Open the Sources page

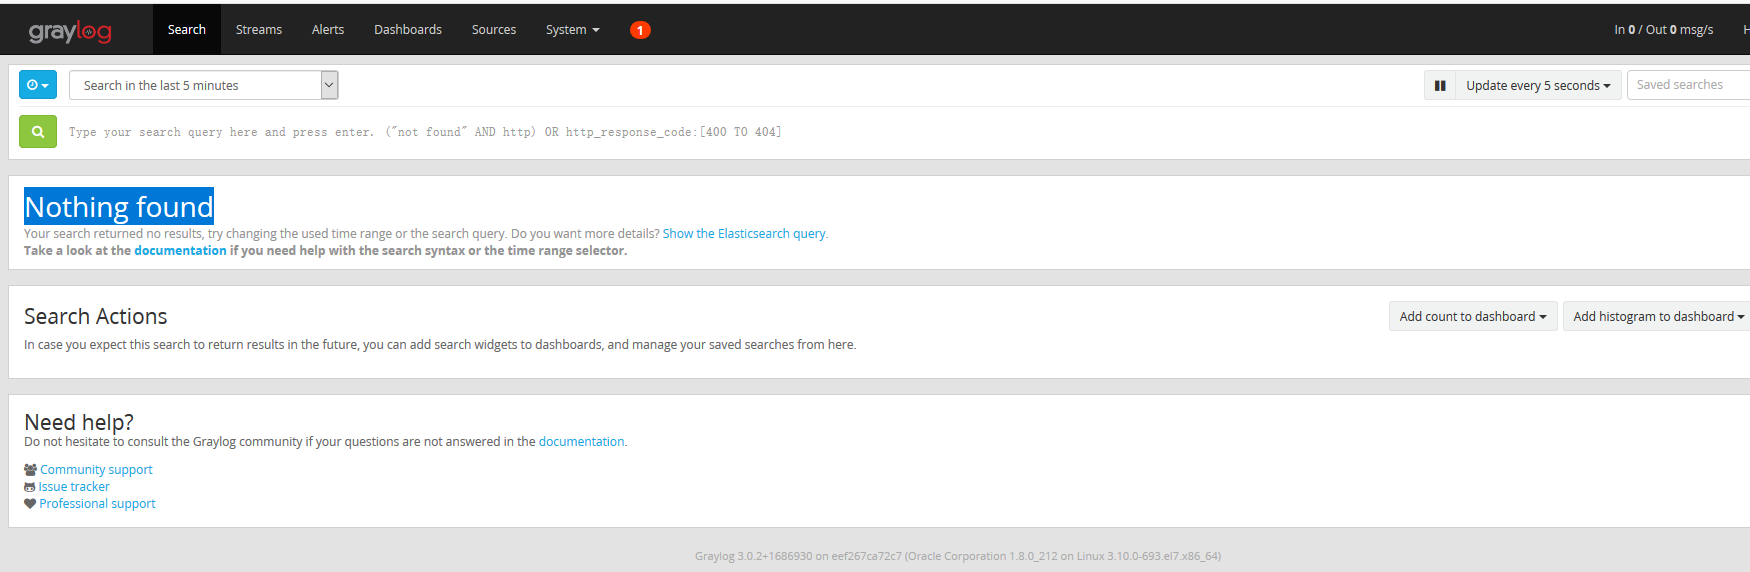(x=494, y=29)
